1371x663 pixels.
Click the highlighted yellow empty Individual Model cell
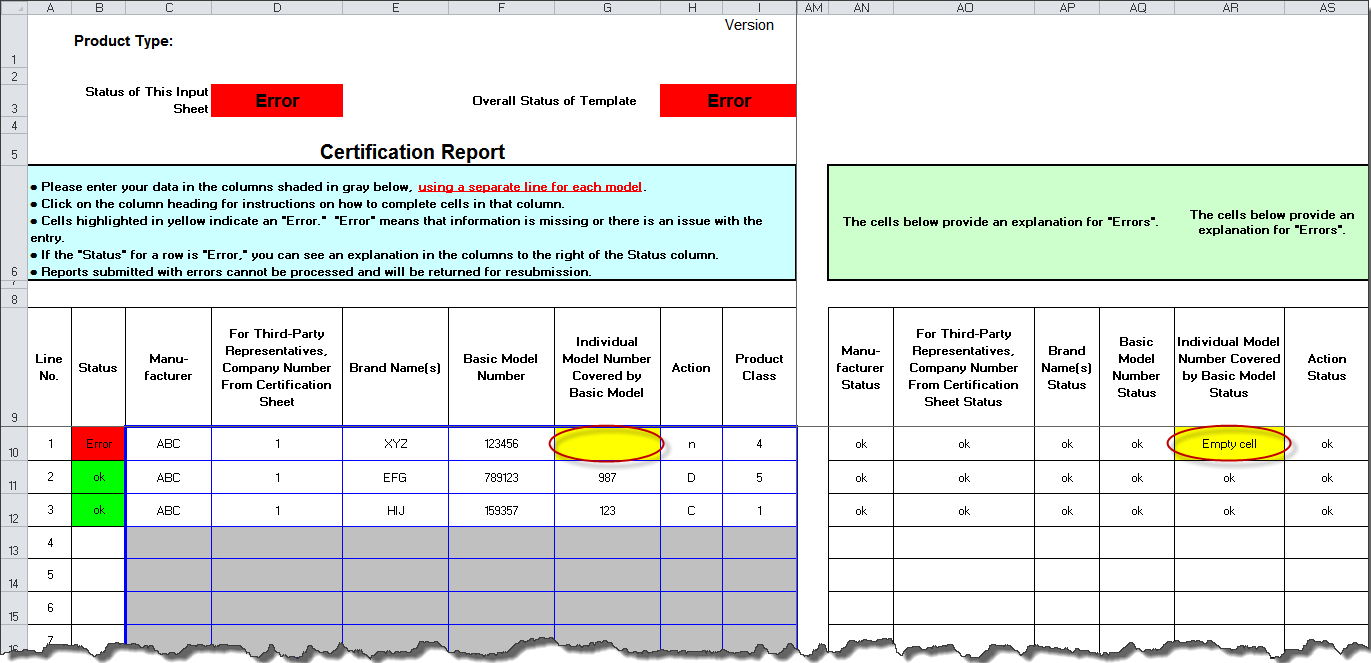(606, 444)
